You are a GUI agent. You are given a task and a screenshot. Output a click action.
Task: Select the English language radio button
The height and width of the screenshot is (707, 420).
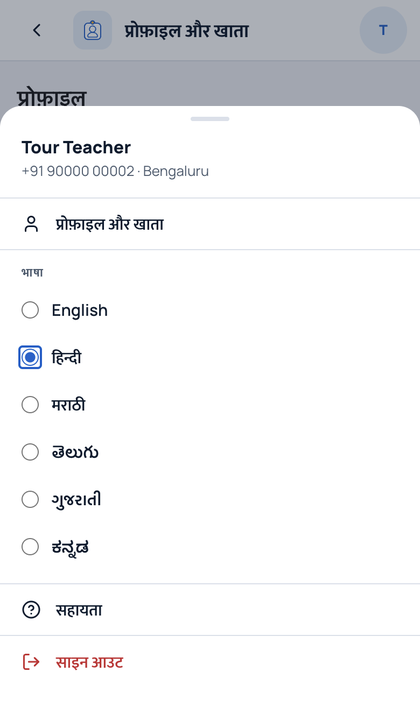click(x=30, y=310)
